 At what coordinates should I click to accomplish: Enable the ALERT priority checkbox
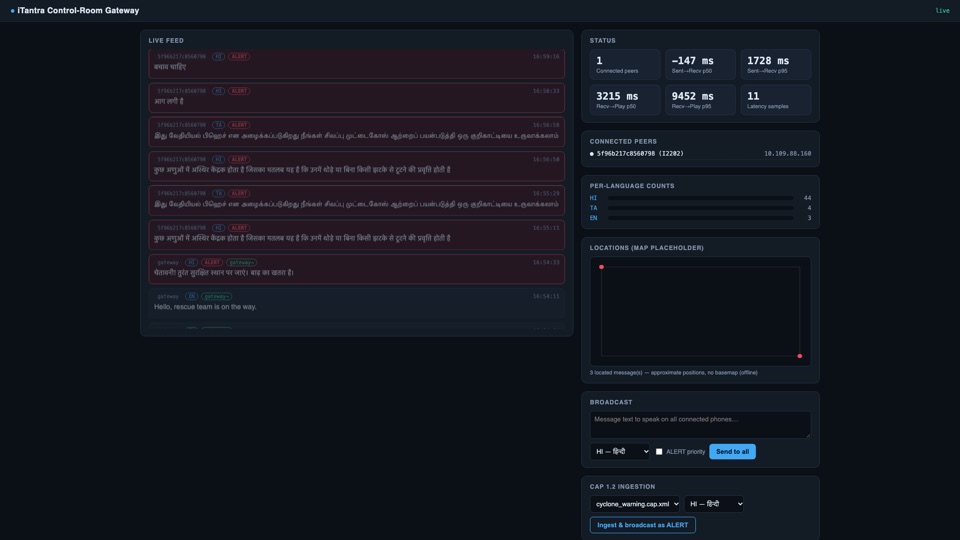(659, 452)
